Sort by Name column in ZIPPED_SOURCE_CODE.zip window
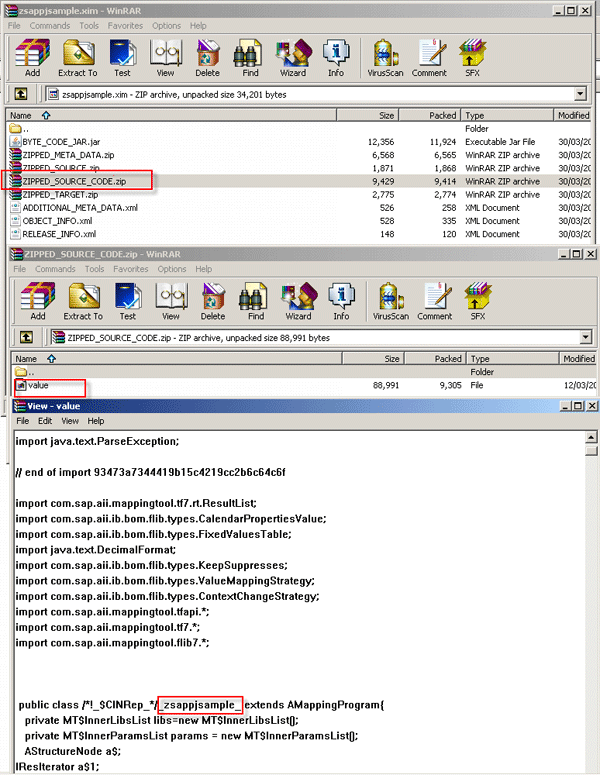600x775 pixels. click(176, 358)
